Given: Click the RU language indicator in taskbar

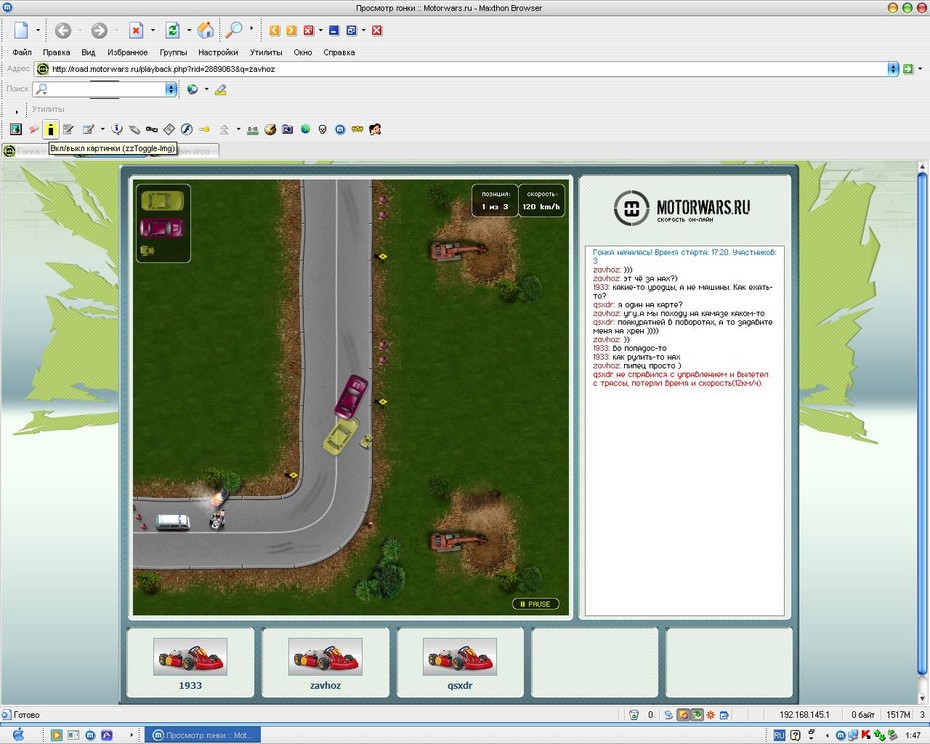Looking at the screenshot, I should tap(779, 735).
